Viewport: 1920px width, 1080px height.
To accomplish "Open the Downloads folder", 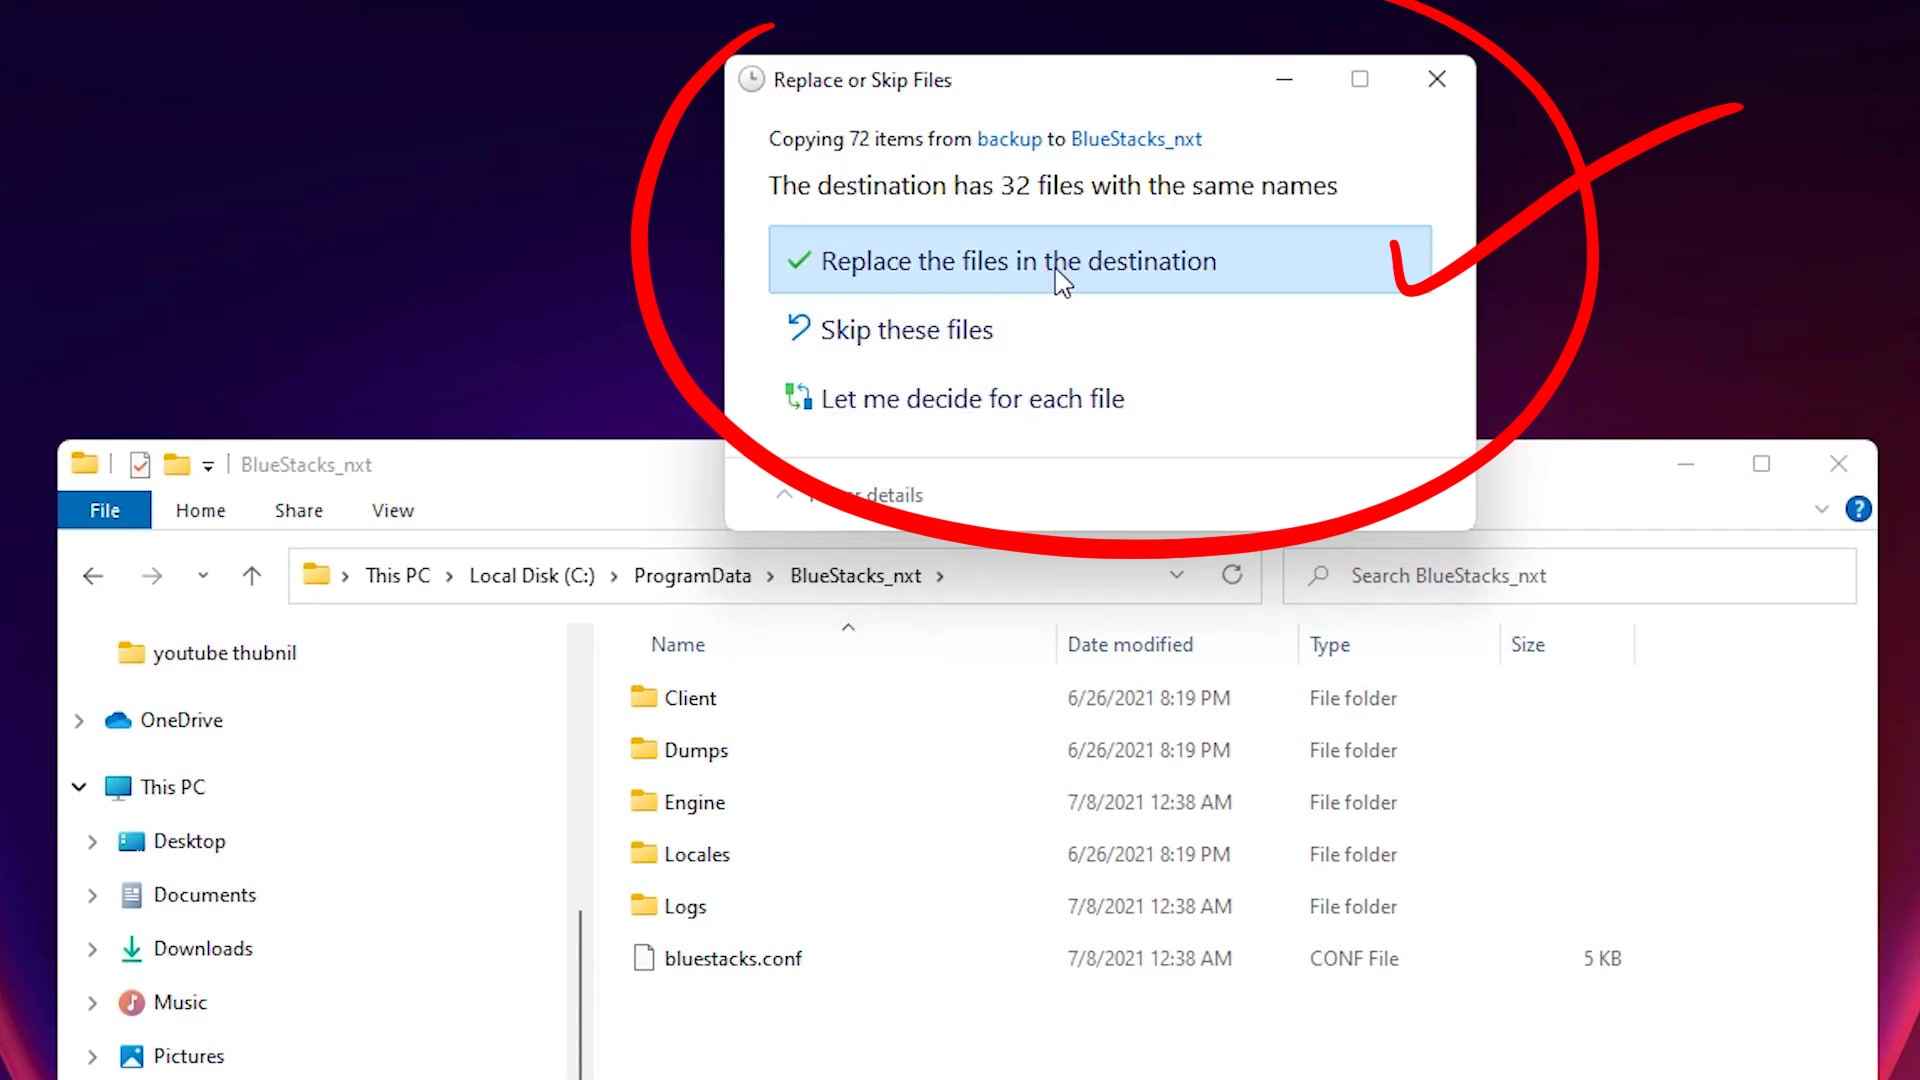I will 203,948.
